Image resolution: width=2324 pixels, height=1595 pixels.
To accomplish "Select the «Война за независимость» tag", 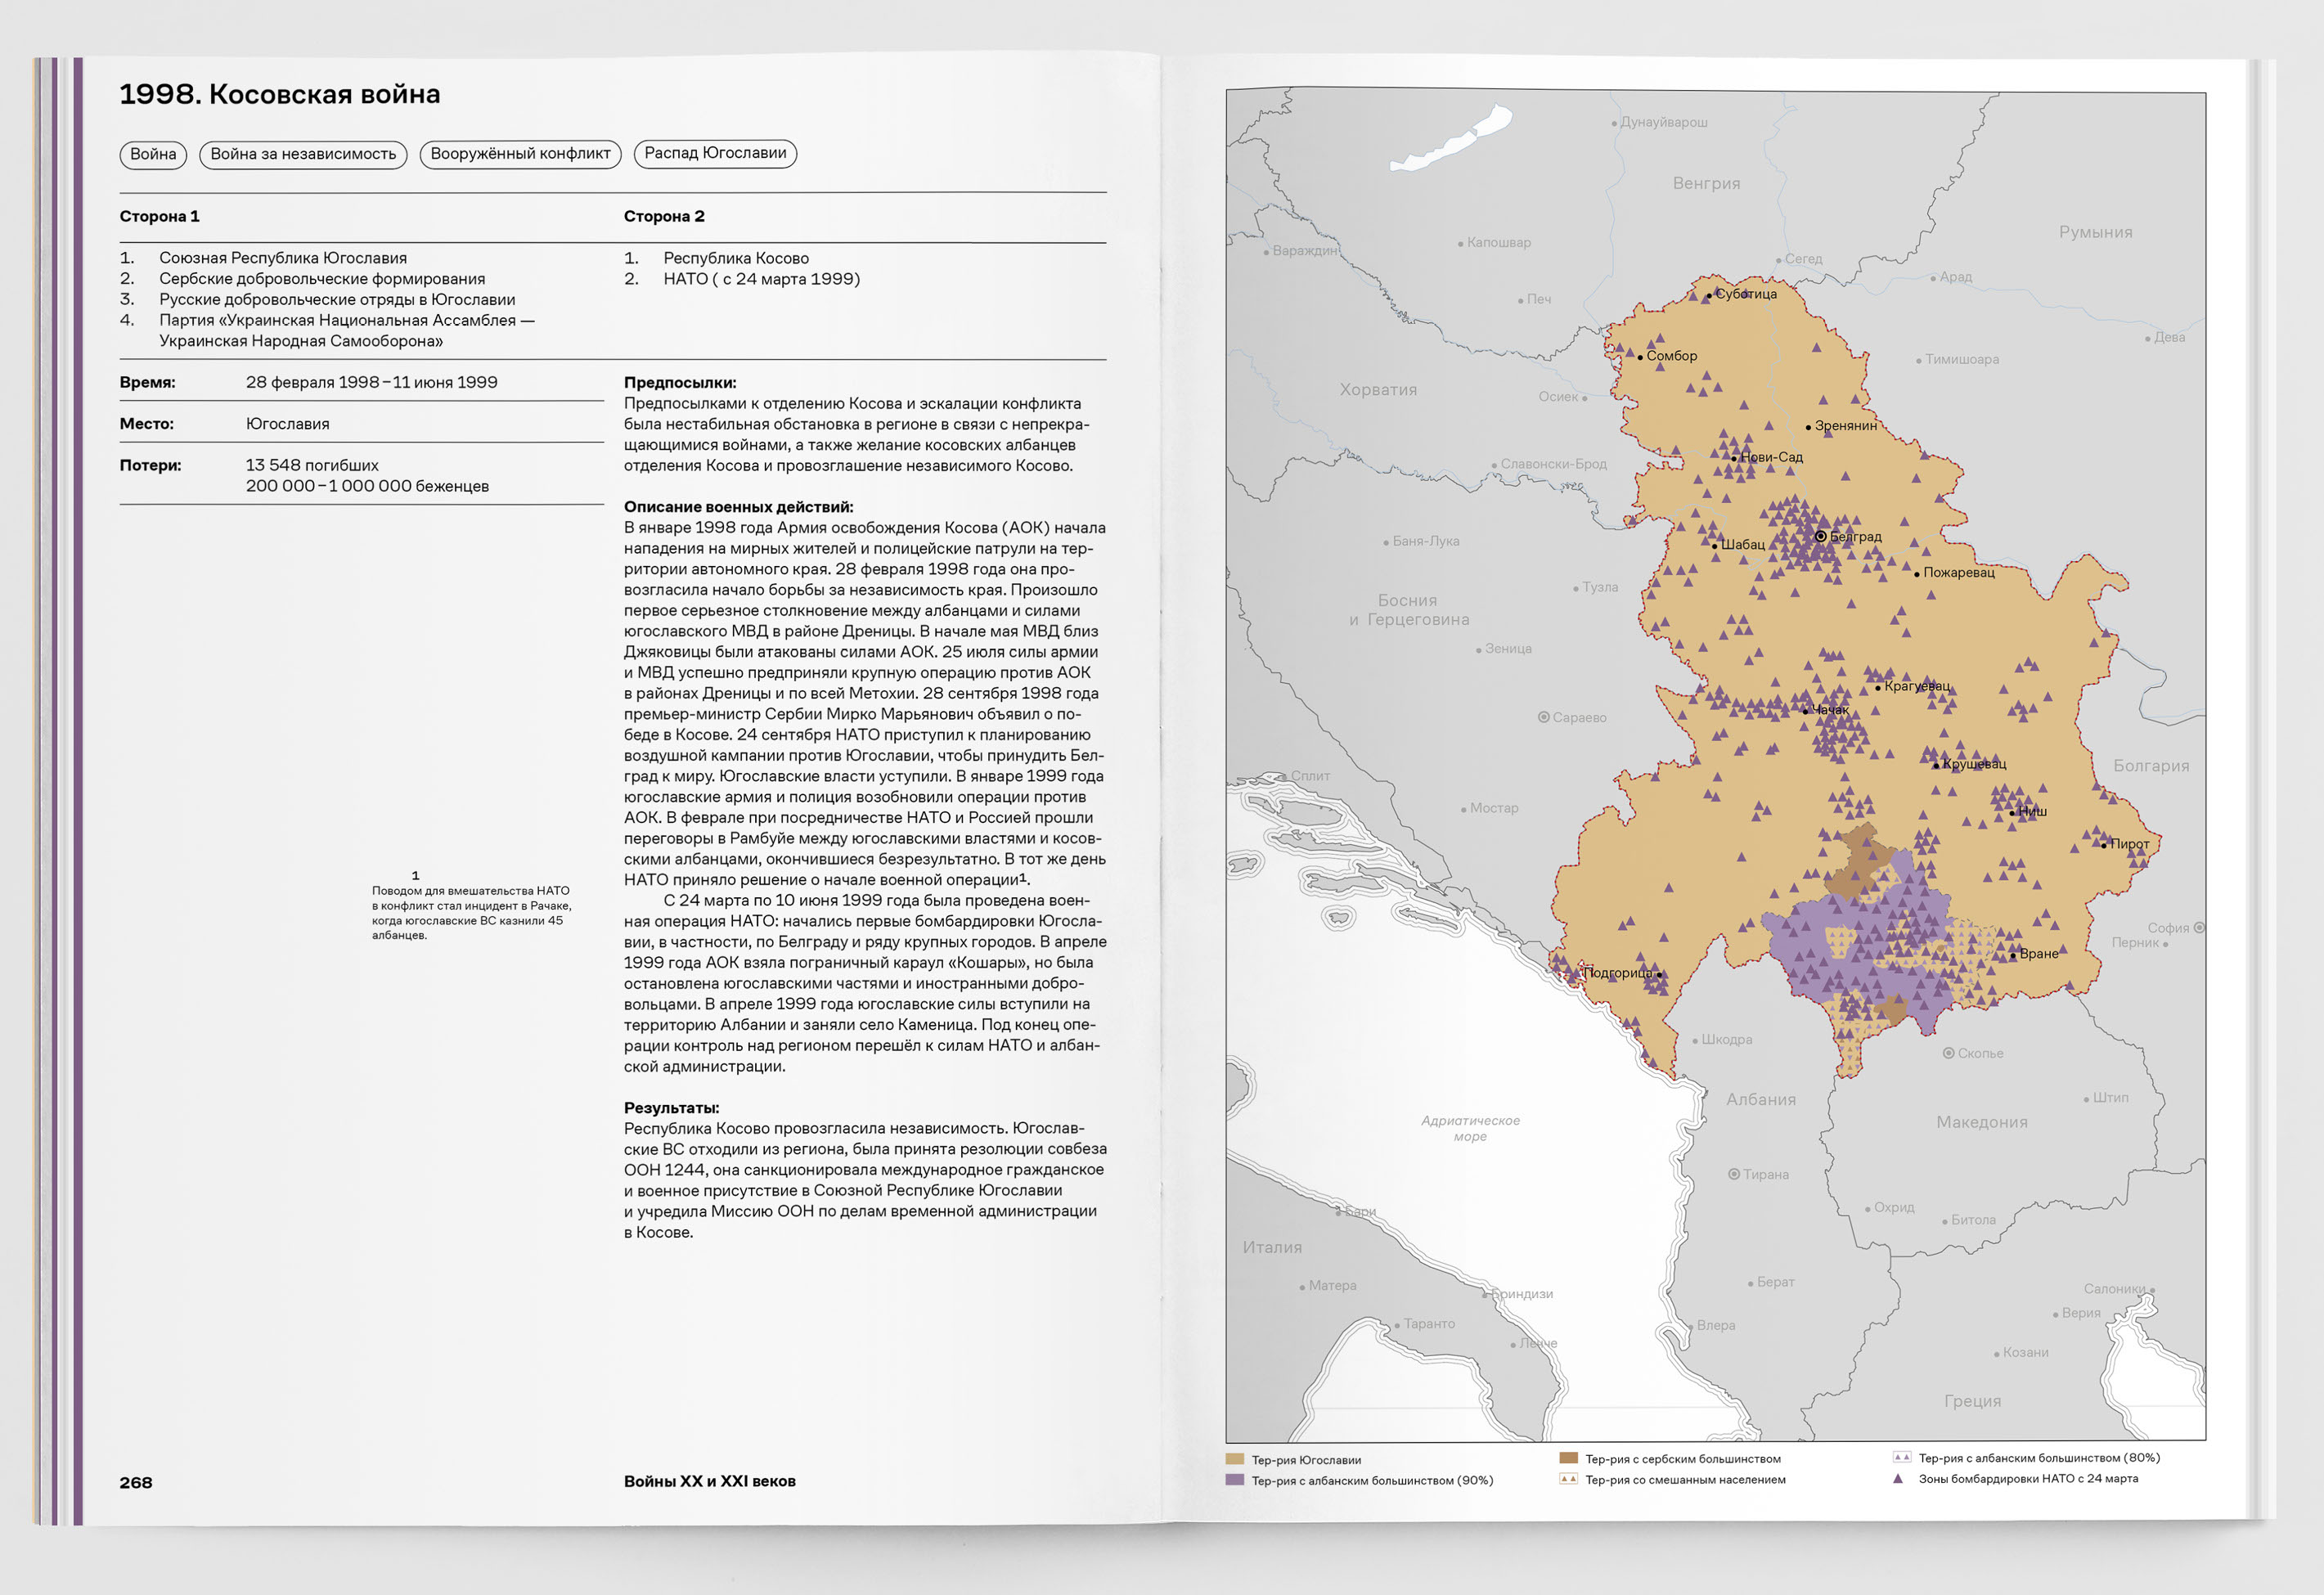I will 303,154.
